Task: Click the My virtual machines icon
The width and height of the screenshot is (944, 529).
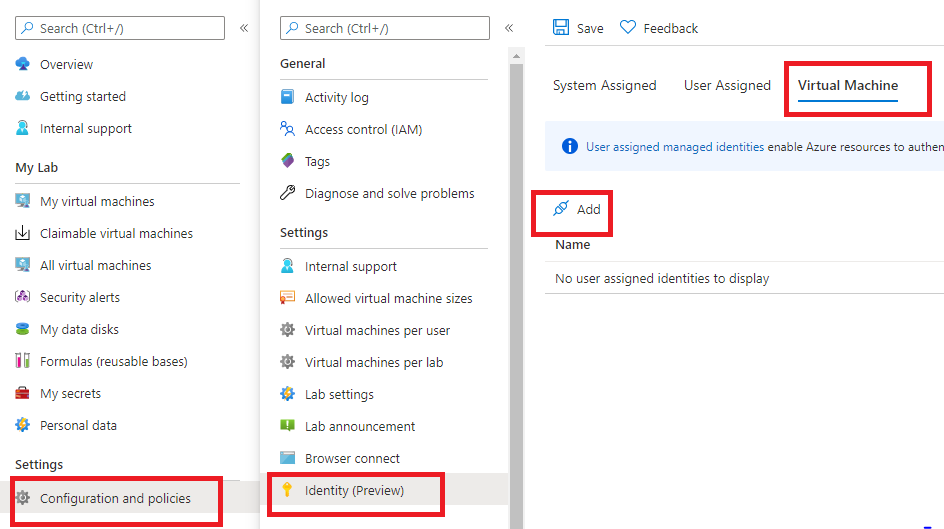Action: [22, 200]
